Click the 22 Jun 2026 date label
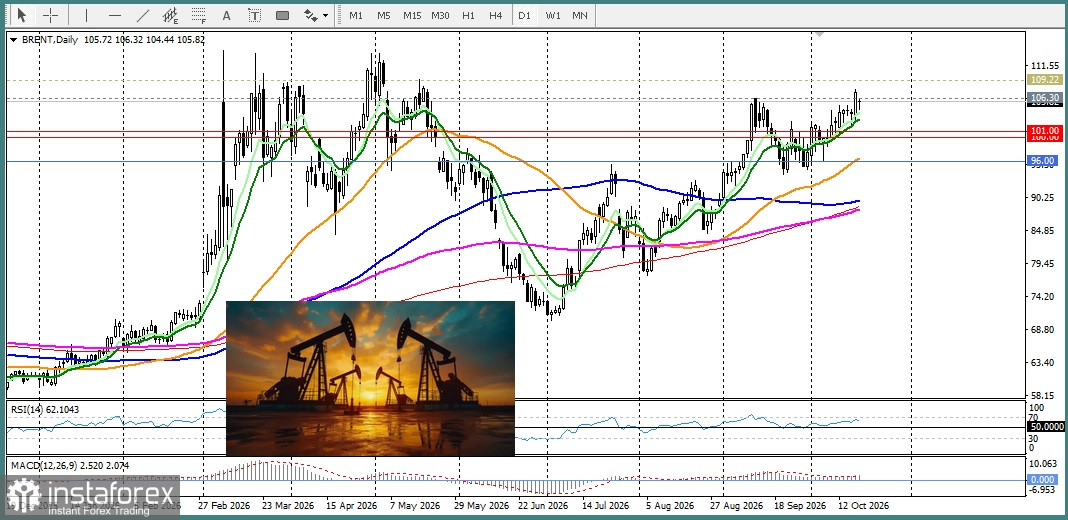1068x520 pixels. (543, 506)
